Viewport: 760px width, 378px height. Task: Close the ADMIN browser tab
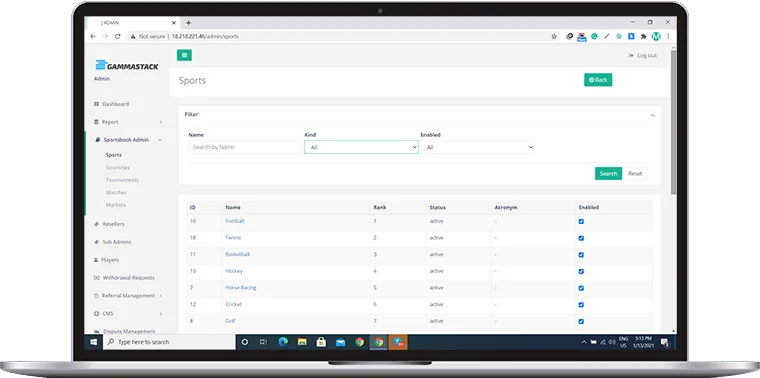[174, 23]
